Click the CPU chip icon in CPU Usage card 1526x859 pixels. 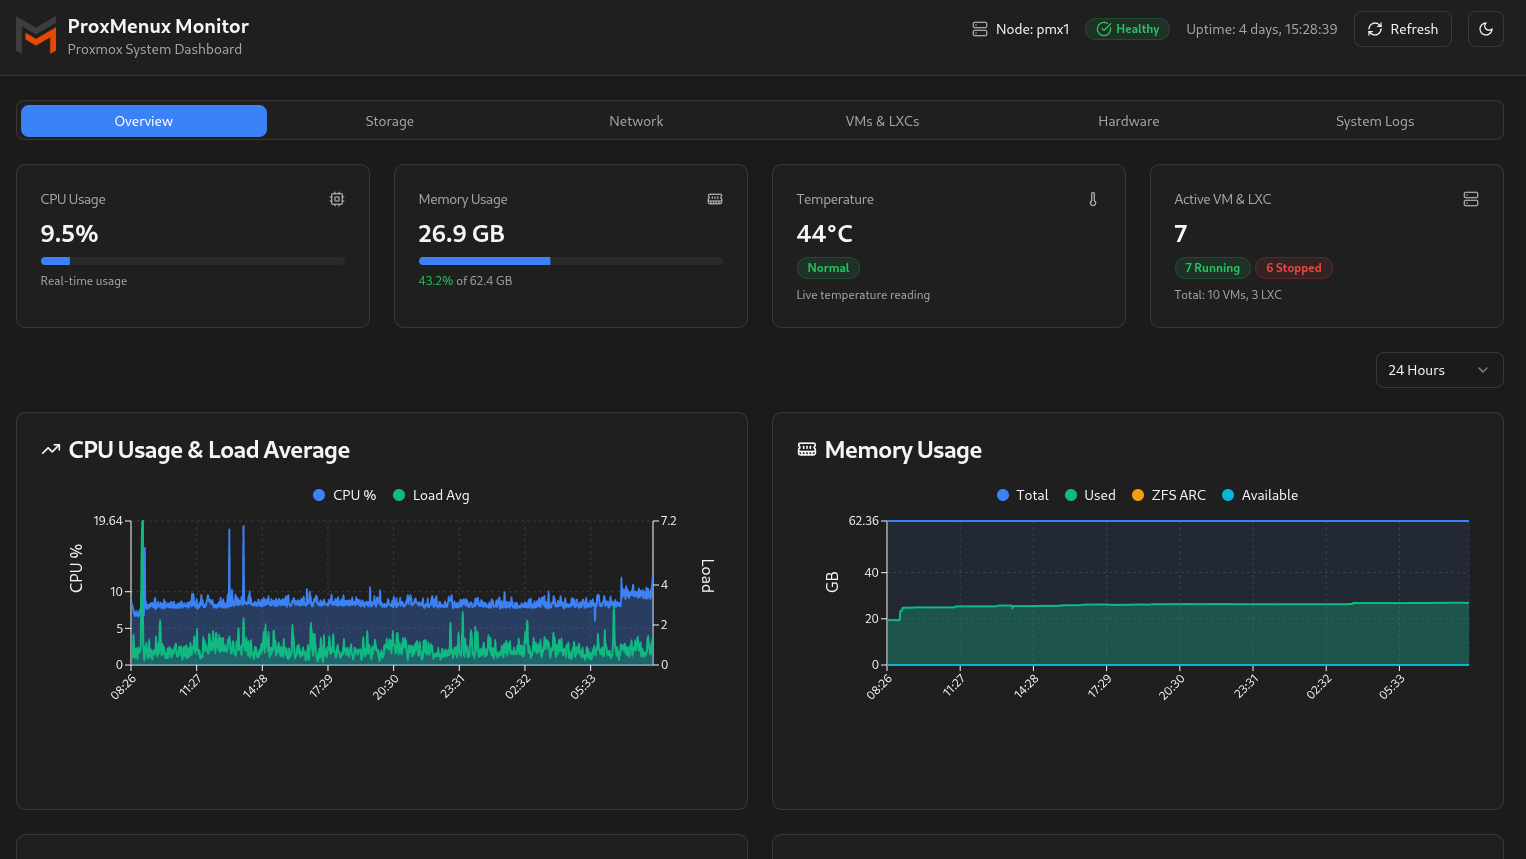(x=337, y=199)
